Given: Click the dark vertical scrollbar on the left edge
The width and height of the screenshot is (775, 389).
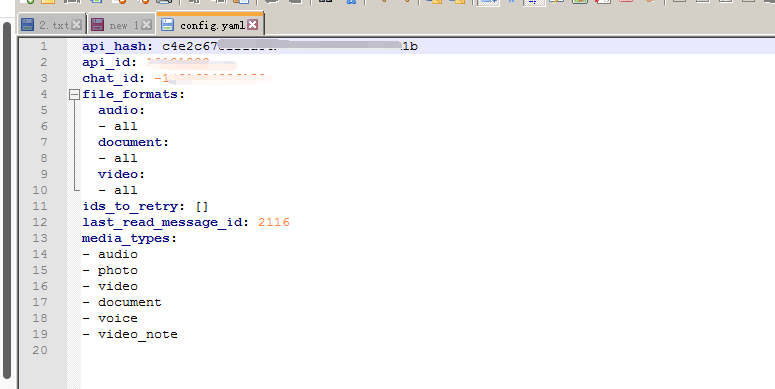Looking at the screenshot, I should [6, 200].
